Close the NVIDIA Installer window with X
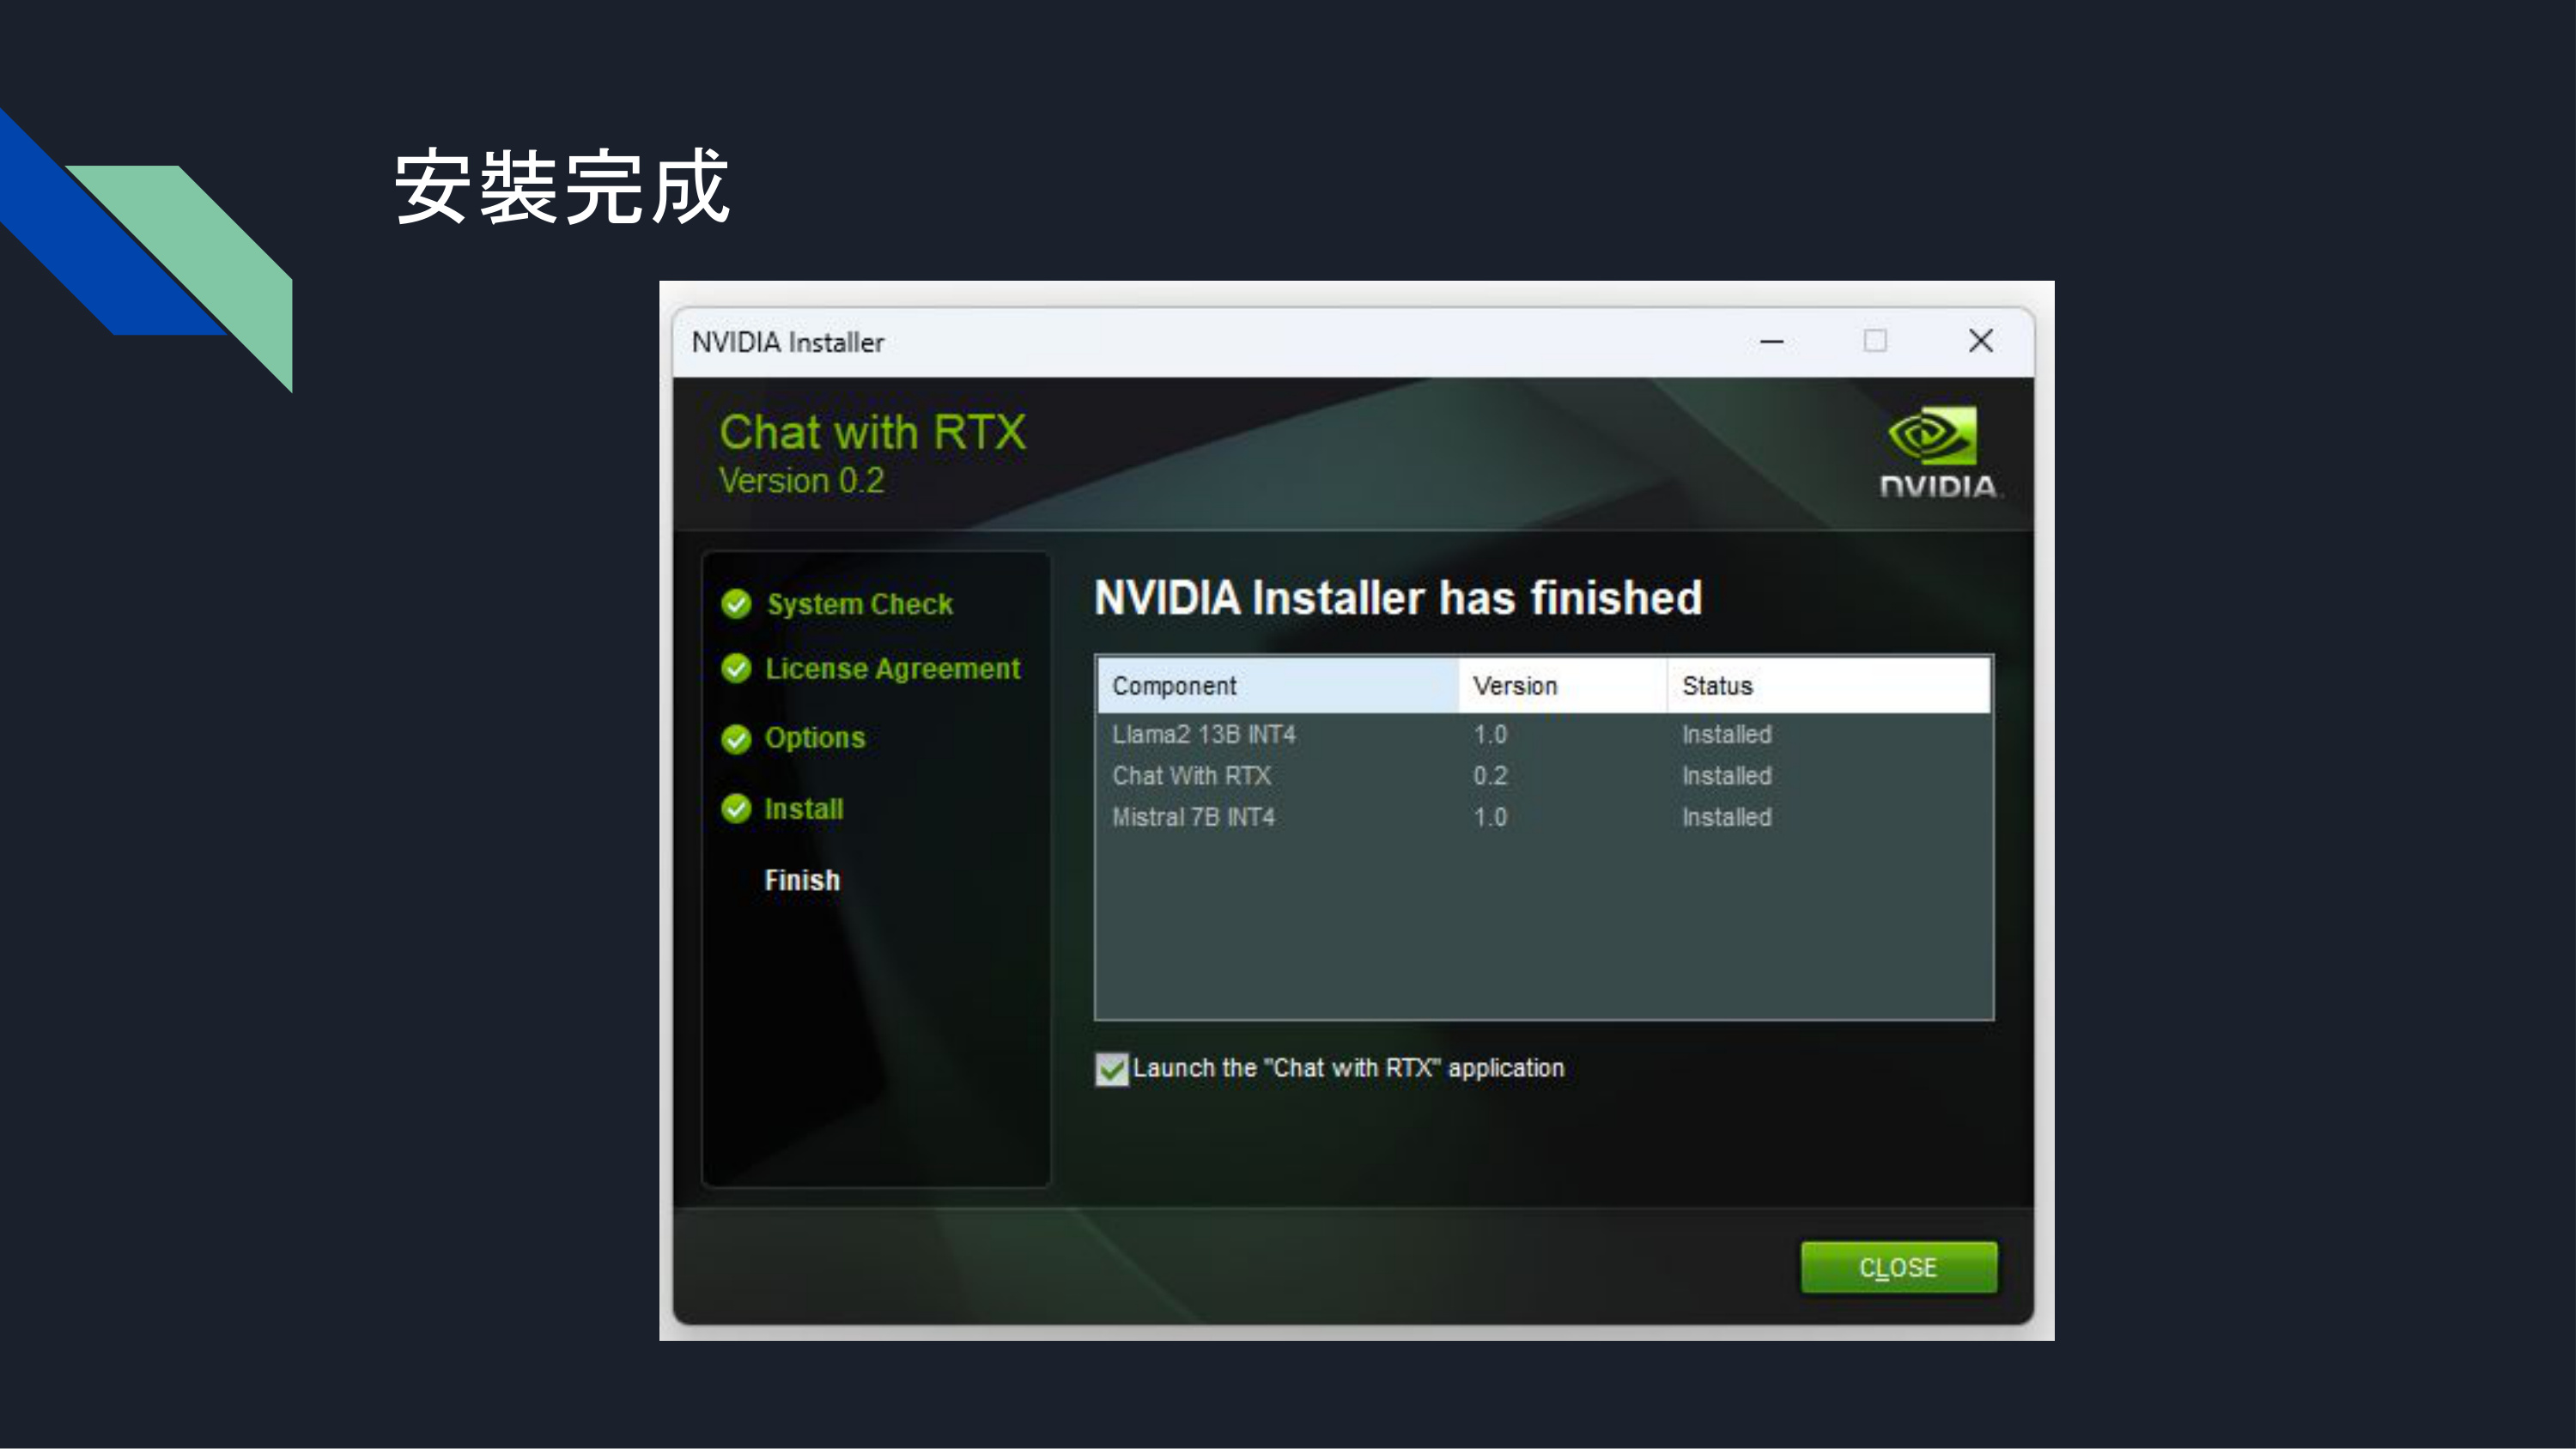 [1981, 341]
